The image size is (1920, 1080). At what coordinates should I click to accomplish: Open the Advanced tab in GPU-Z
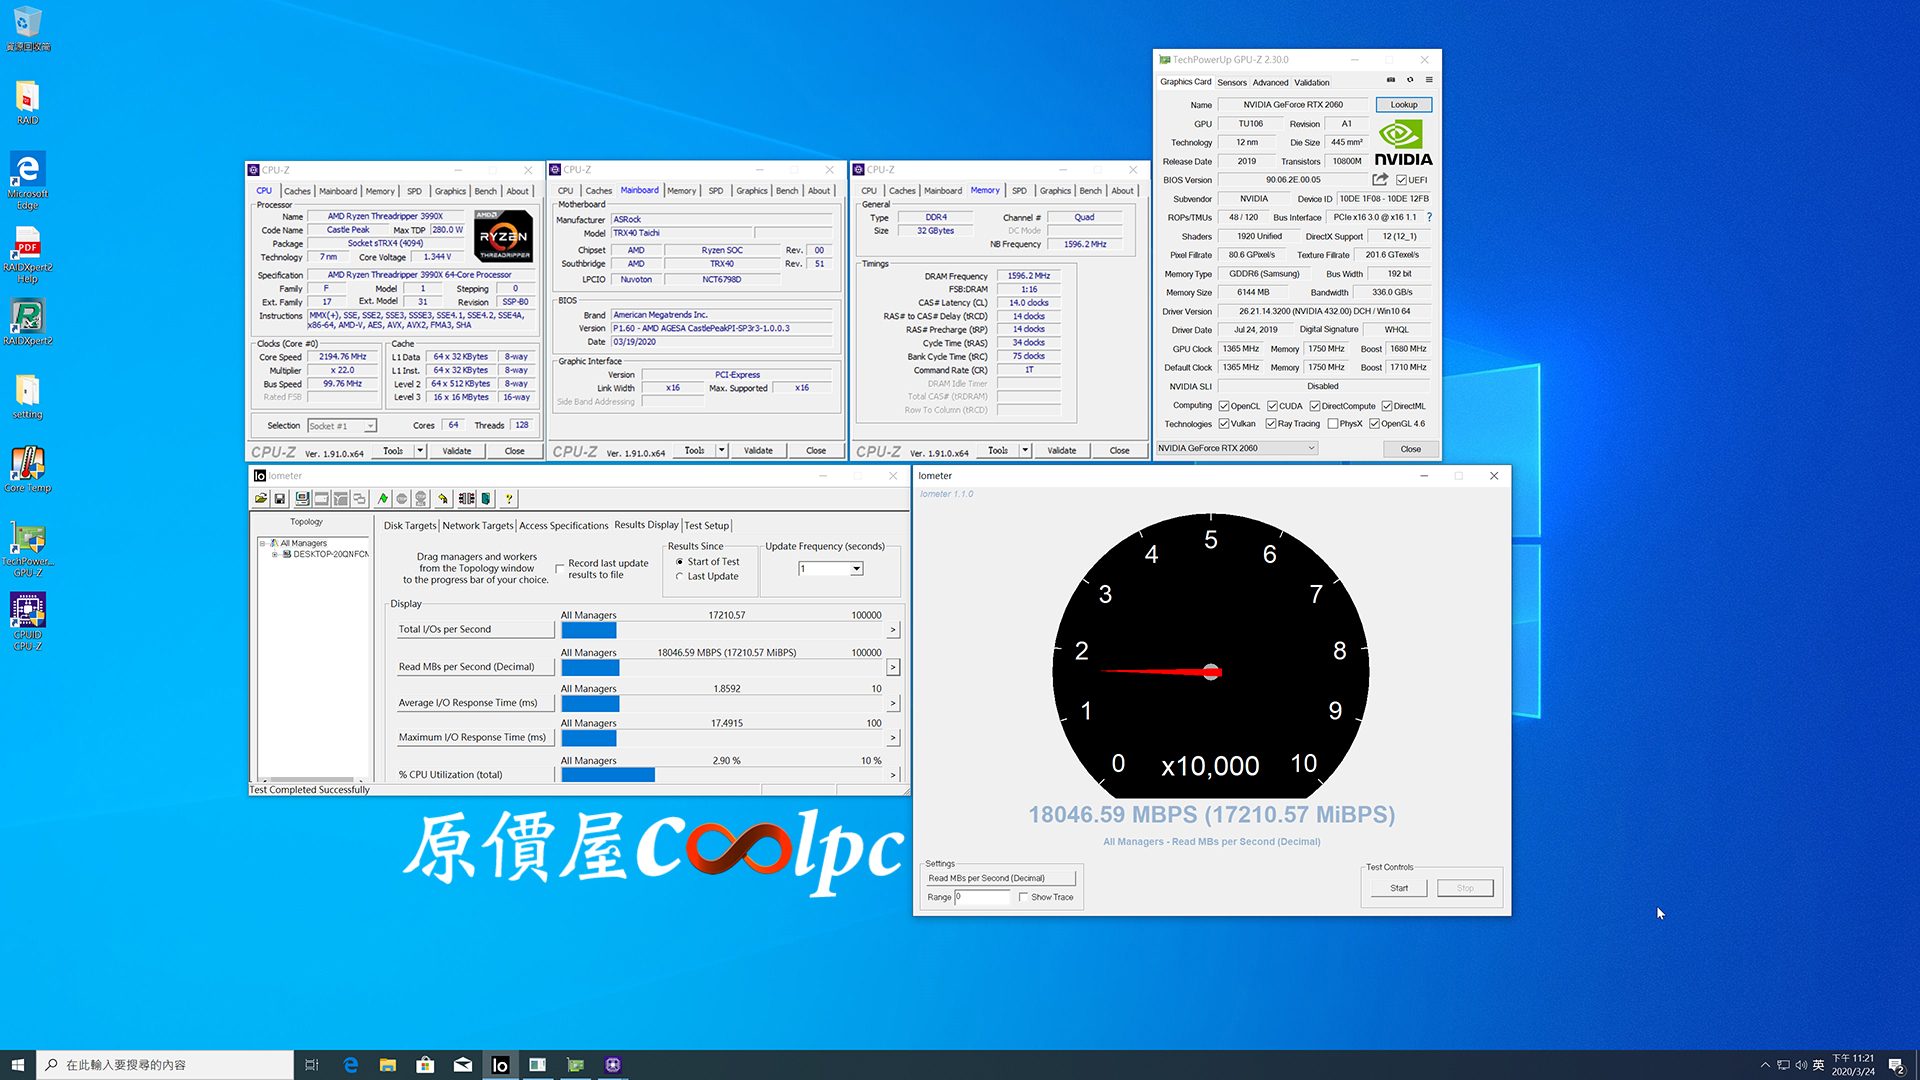pyautogui.click(x=1270, y=83)
